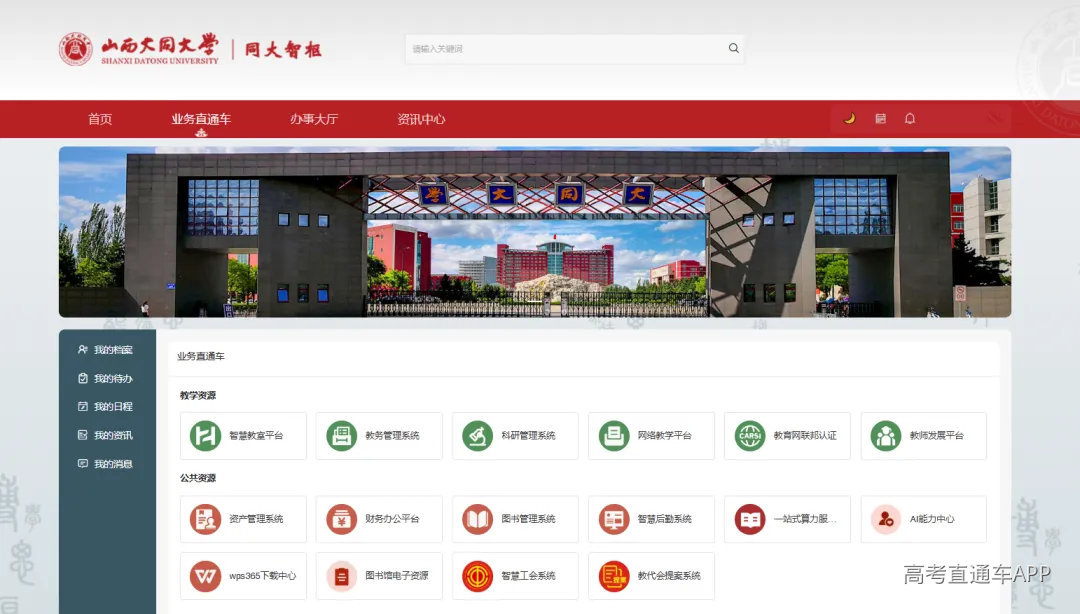The height and width of the screenshot is (614, 1080).
Task: Click the 业务直通车 panel title
Action: click(200, 356)
